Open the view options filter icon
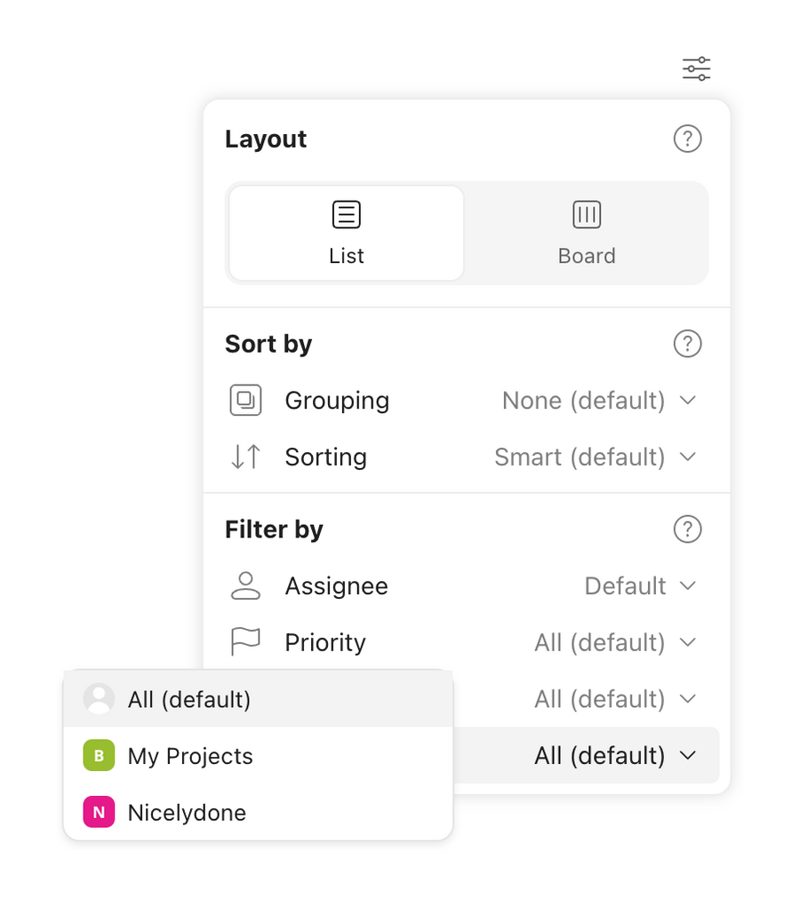The image size is (800, 907). (696, 68)
